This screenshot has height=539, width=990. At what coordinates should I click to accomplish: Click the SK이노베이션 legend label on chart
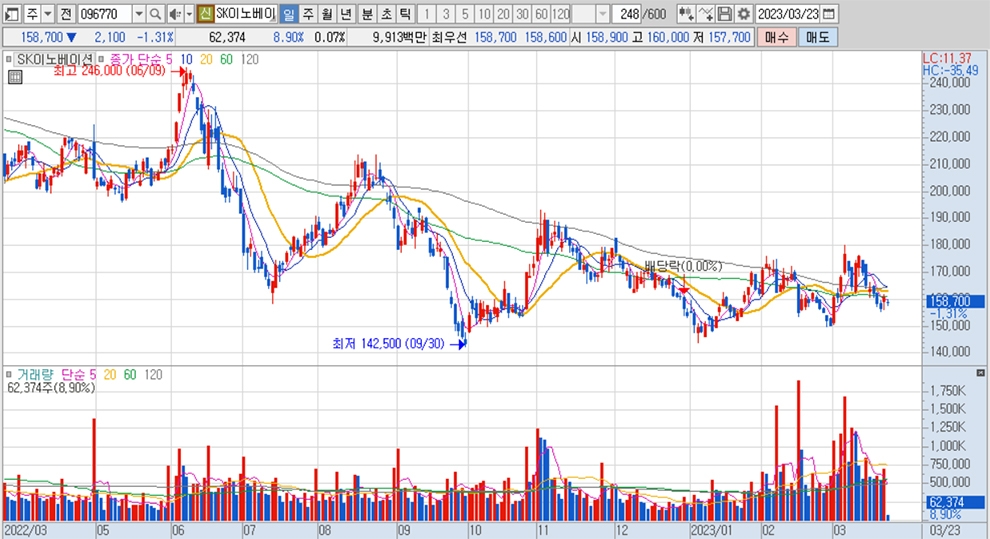56,59
